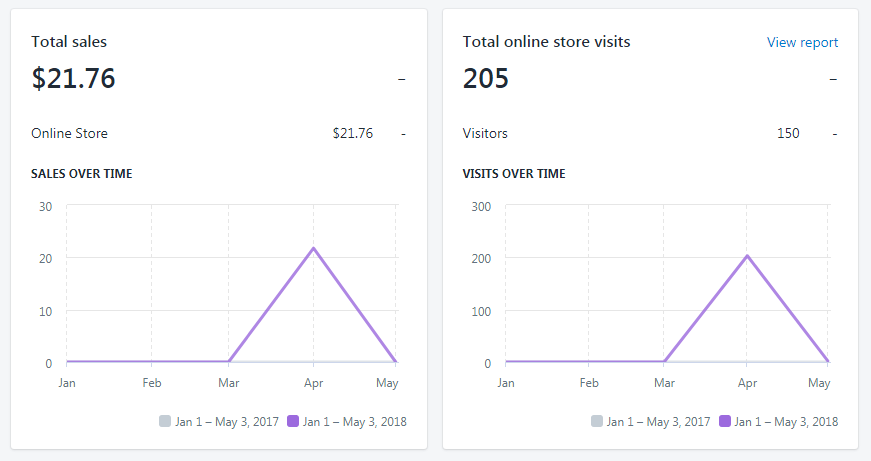Click the 300 y-axis label on visits chart

[481, 207]
